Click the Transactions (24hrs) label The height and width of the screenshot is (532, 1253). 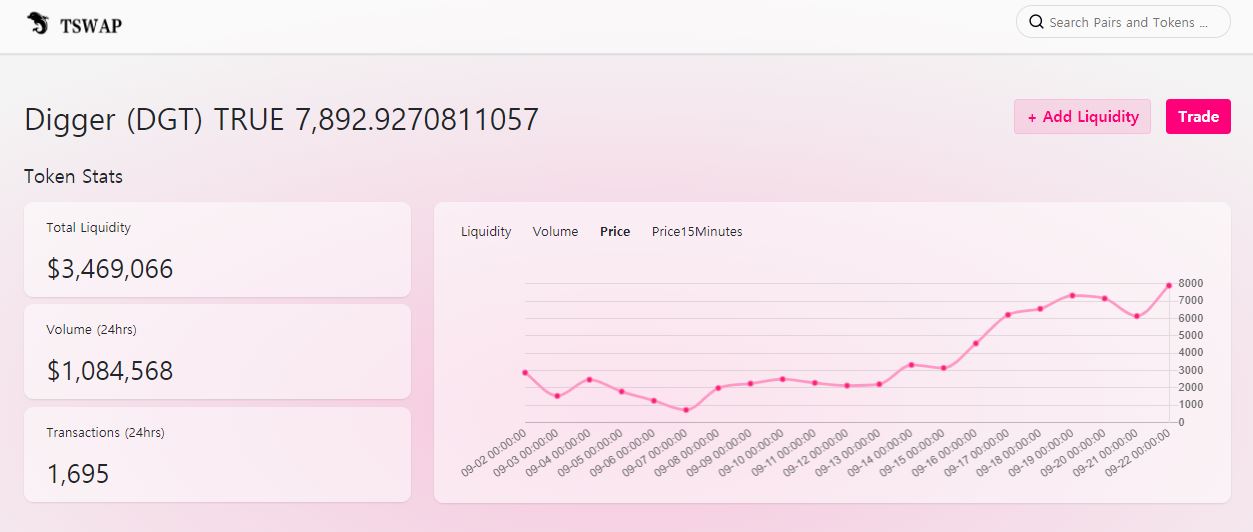click(x=105, y=433)
